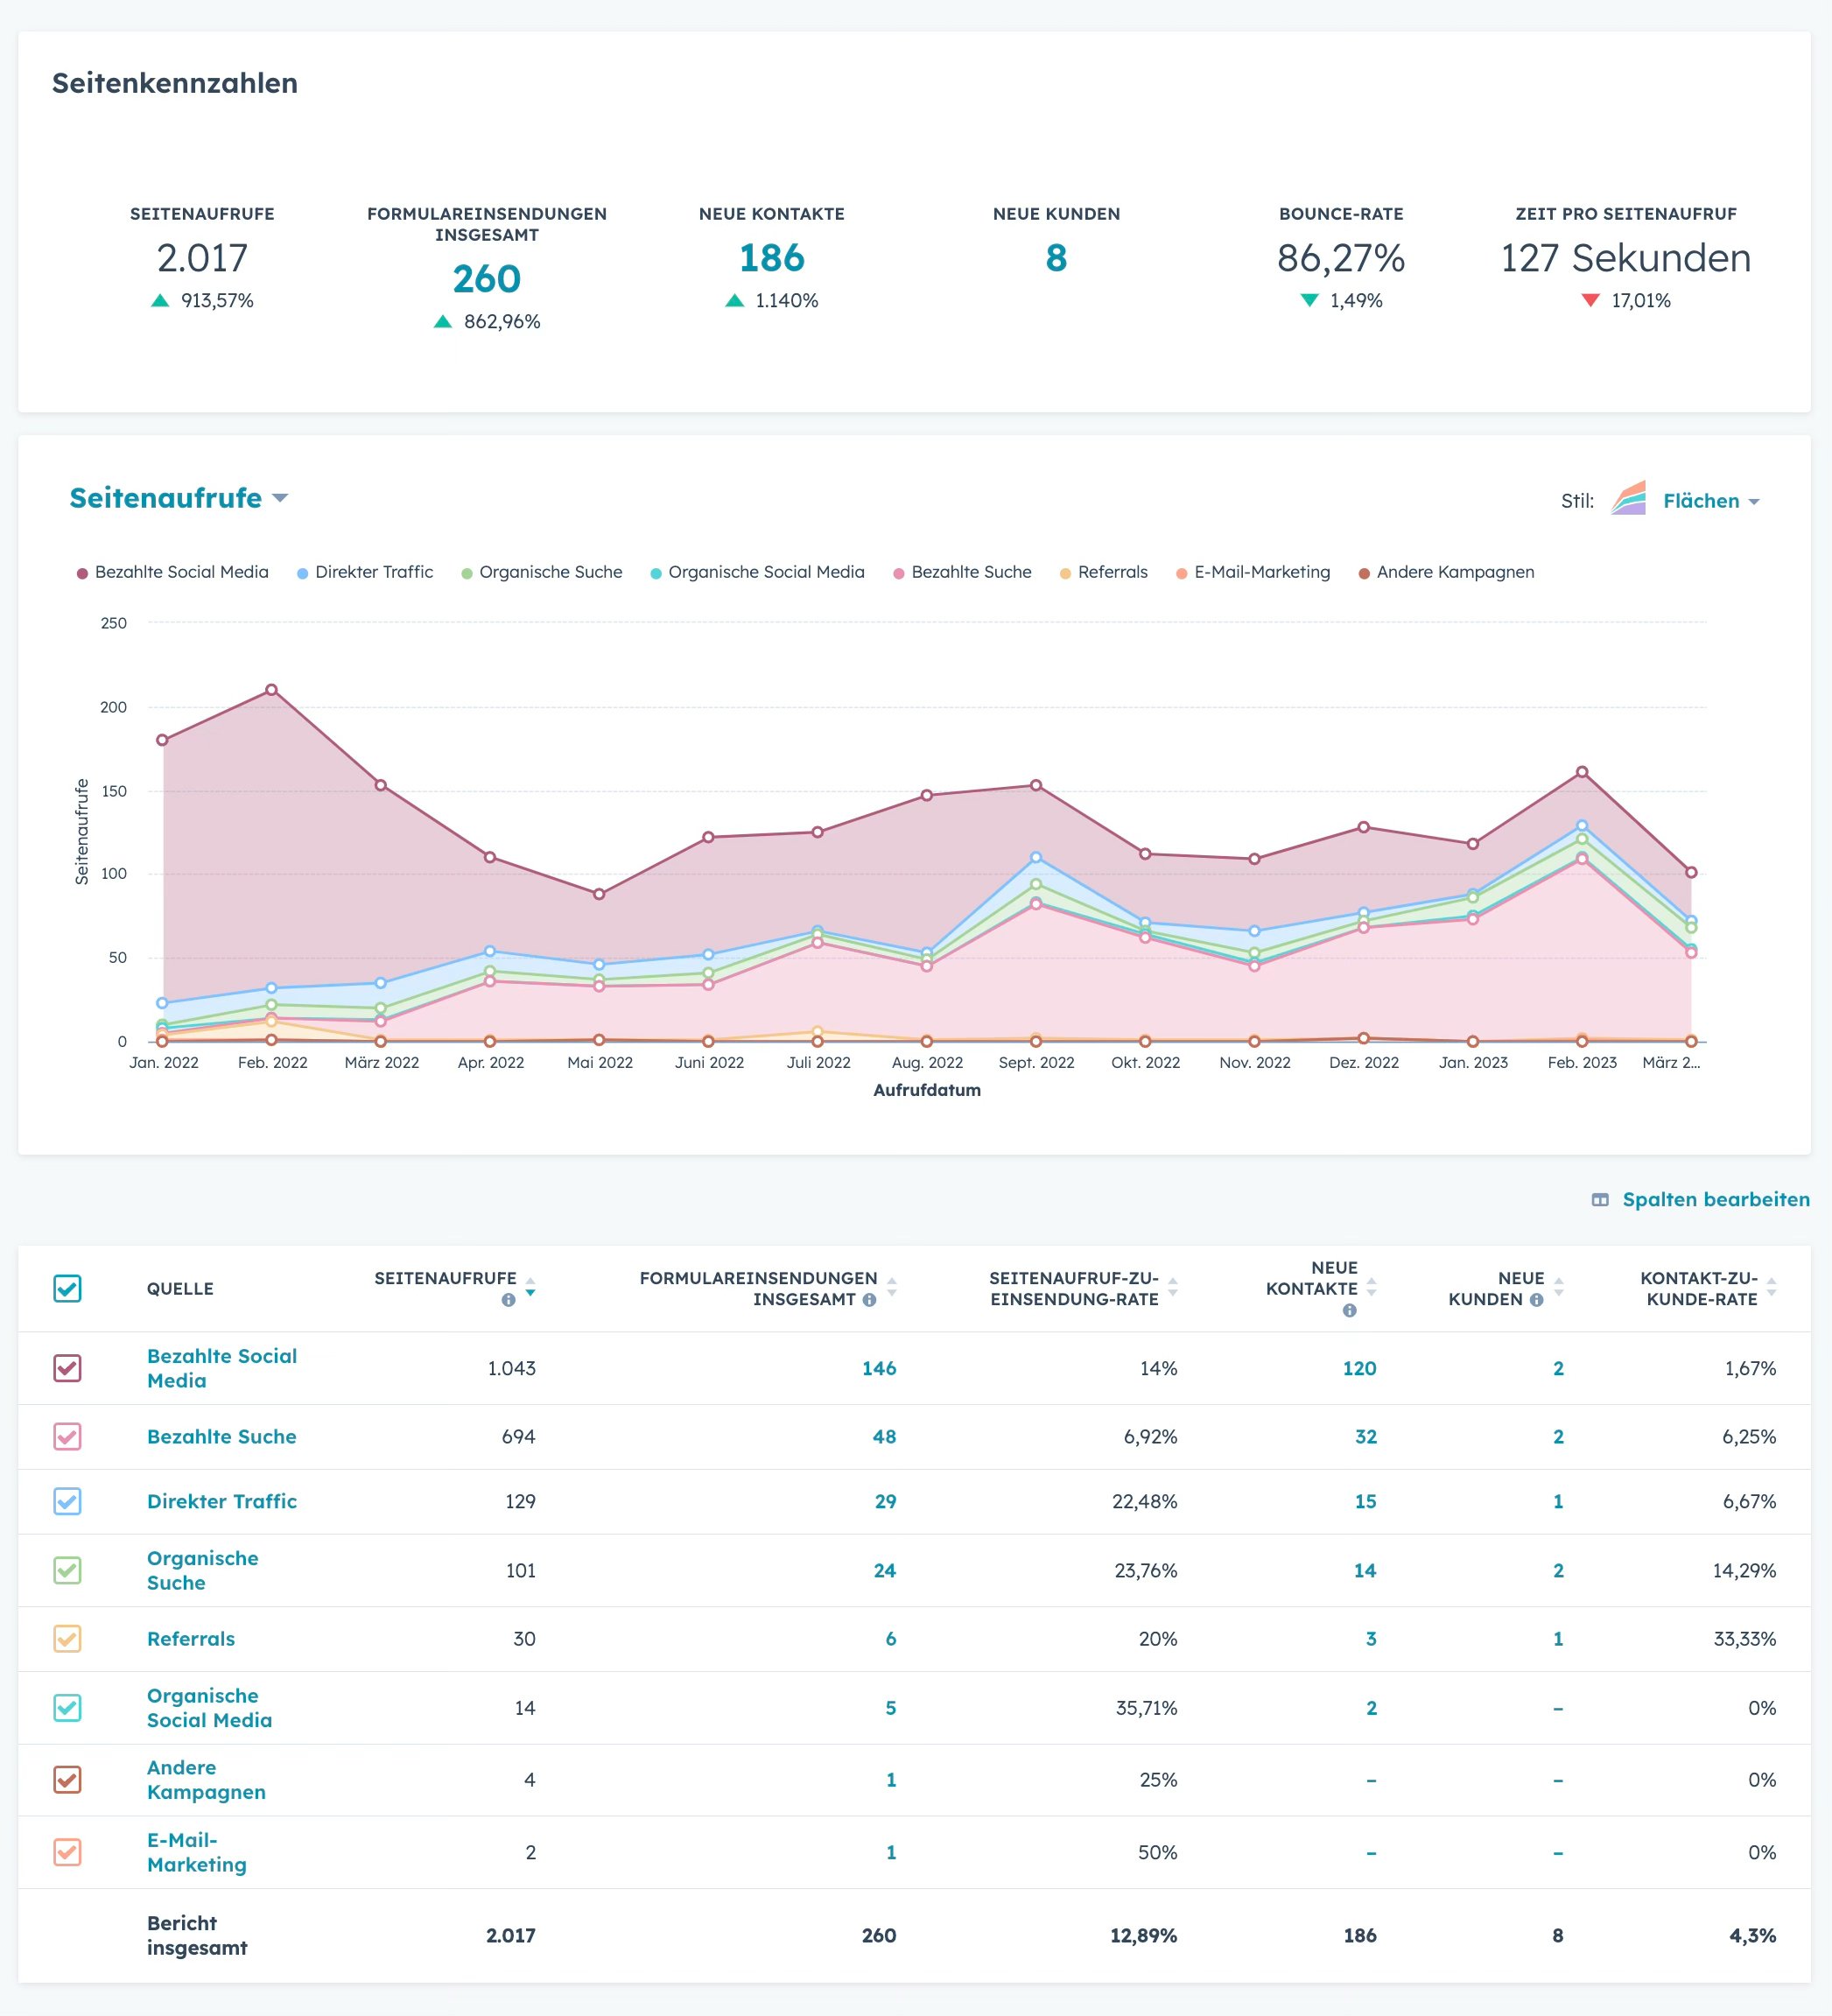This screenshot has height=2016, width=1832.
Task: Toggle Direkter Traffic series in chart legend
Action: [373, 572]
